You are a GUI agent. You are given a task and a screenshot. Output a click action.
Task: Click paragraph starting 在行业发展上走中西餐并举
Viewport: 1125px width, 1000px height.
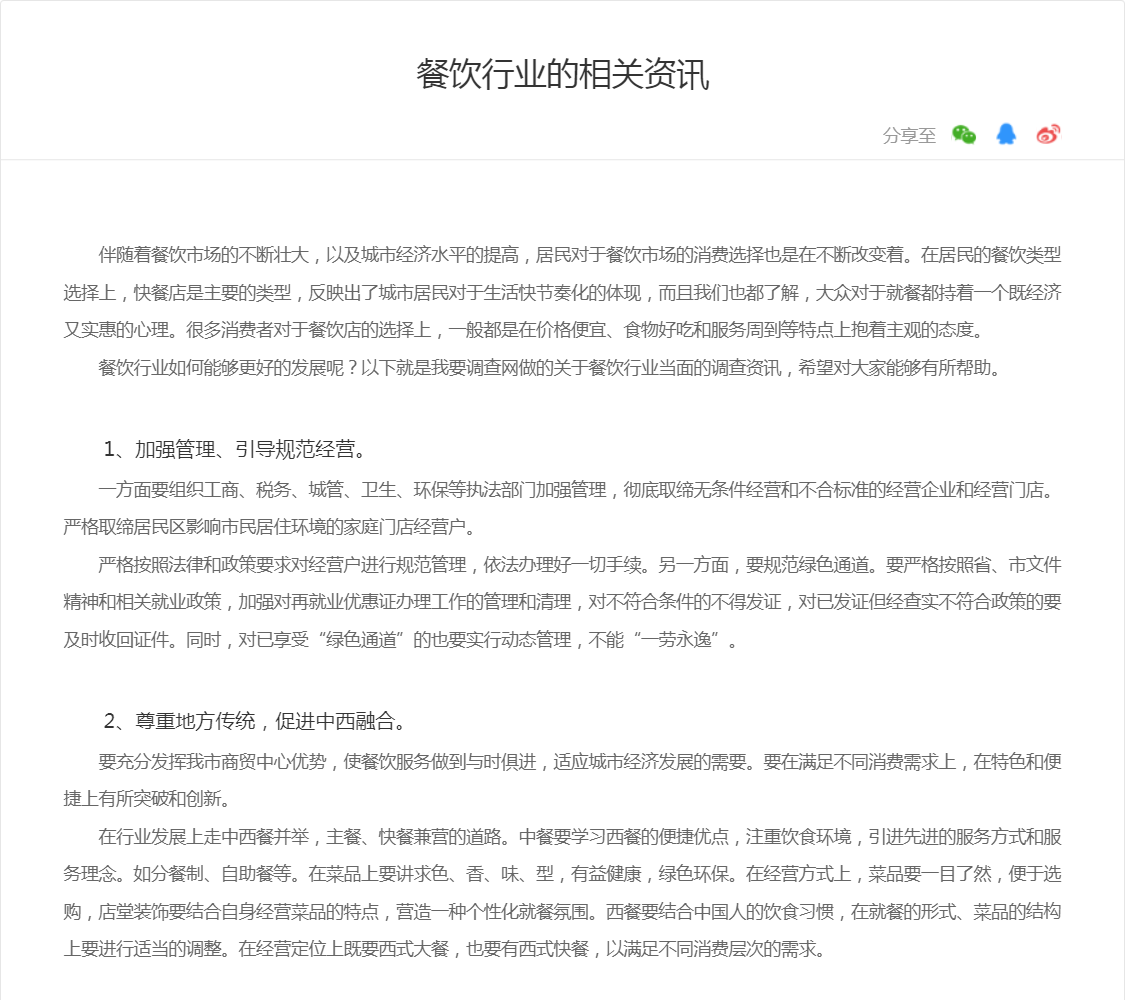(562, 892)
